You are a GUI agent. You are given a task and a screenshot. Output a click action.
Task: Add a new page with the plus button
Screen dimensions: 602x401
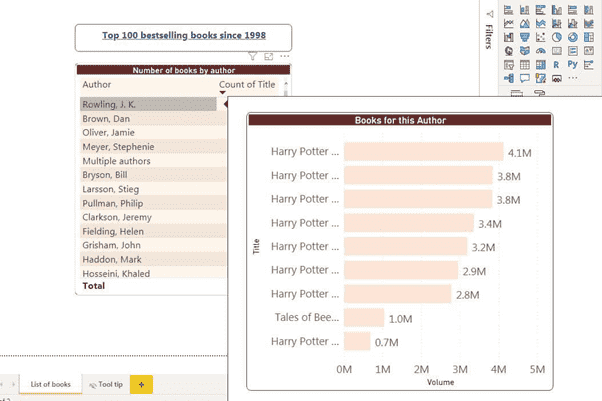(x=141, y=384)
